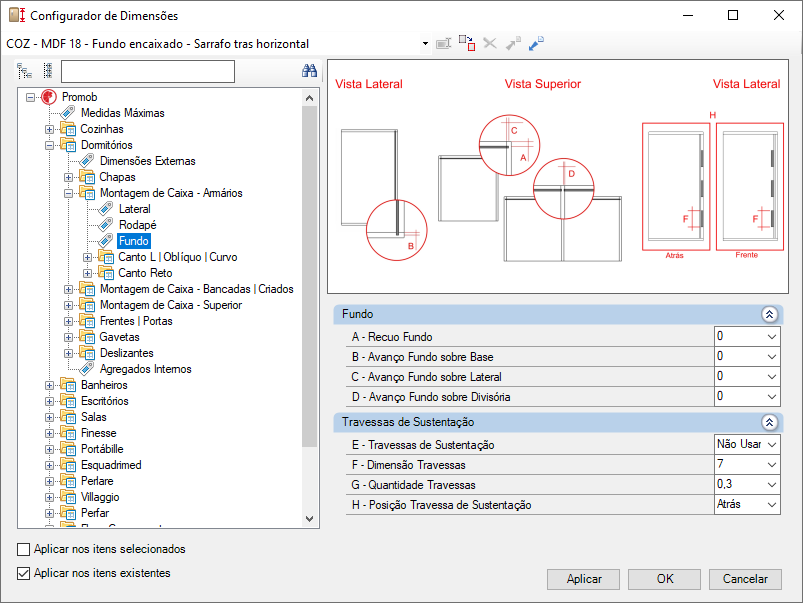
Task: Expand the Canto Reto node
Action: pos(88,273)
